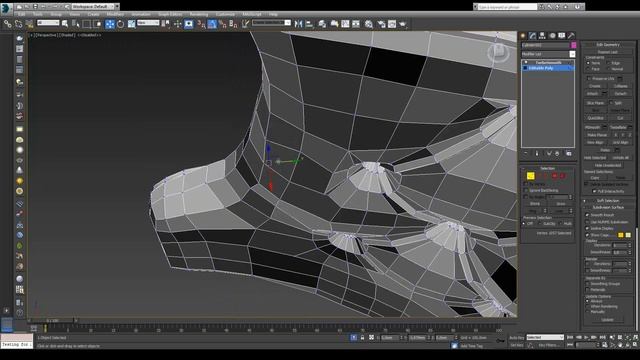Open the Hierarchy command panel tab

point(542,36)
